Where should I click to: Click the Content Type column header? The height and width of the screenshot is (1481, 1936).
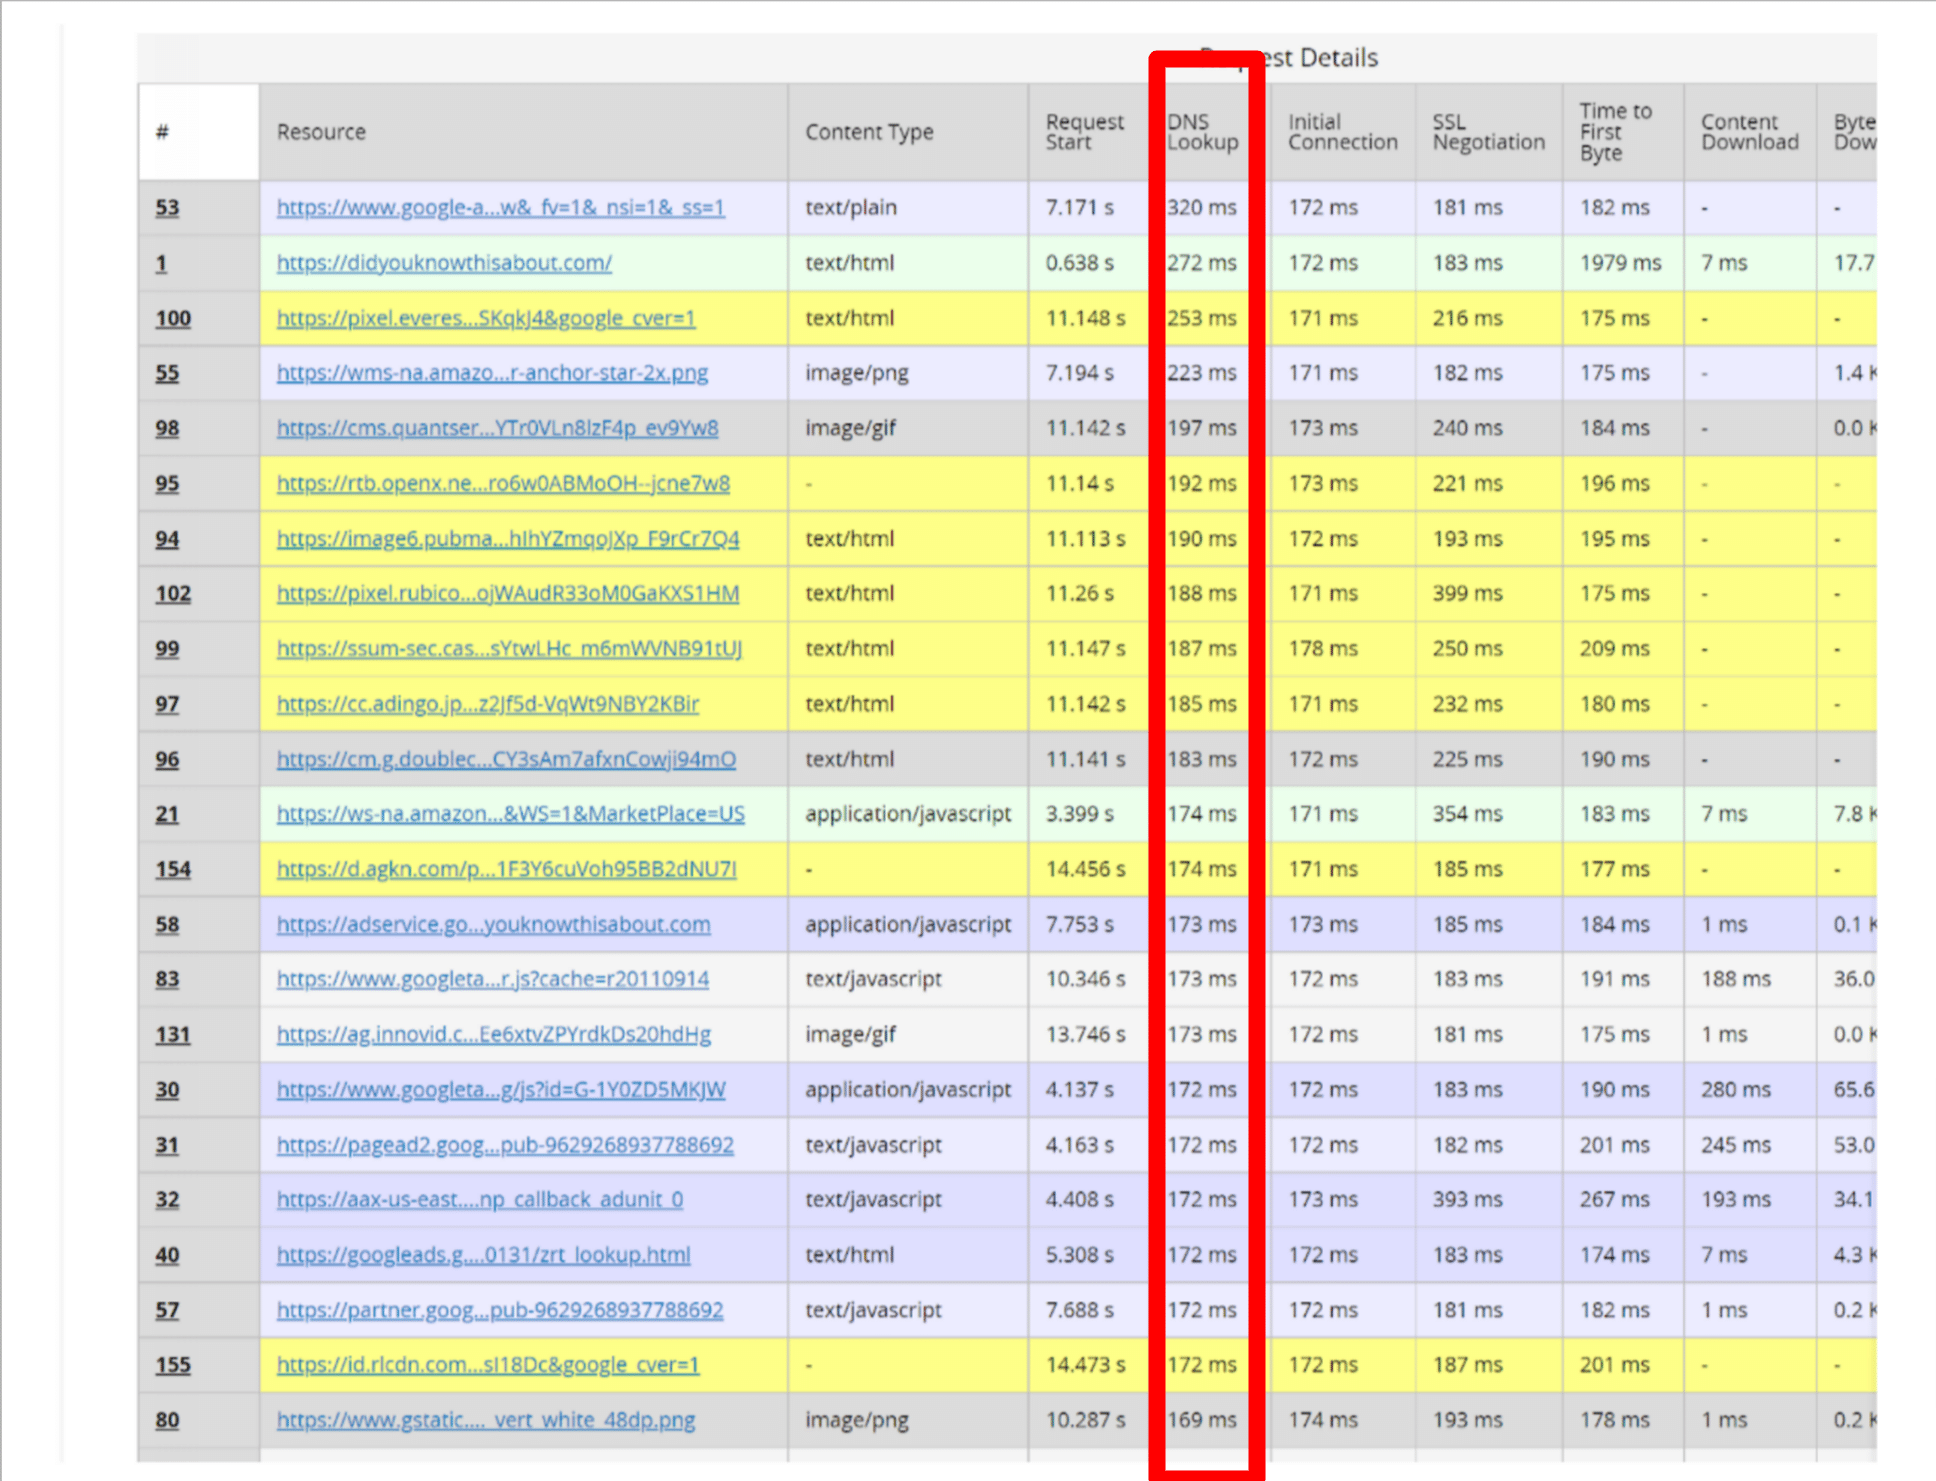point(869,131)
